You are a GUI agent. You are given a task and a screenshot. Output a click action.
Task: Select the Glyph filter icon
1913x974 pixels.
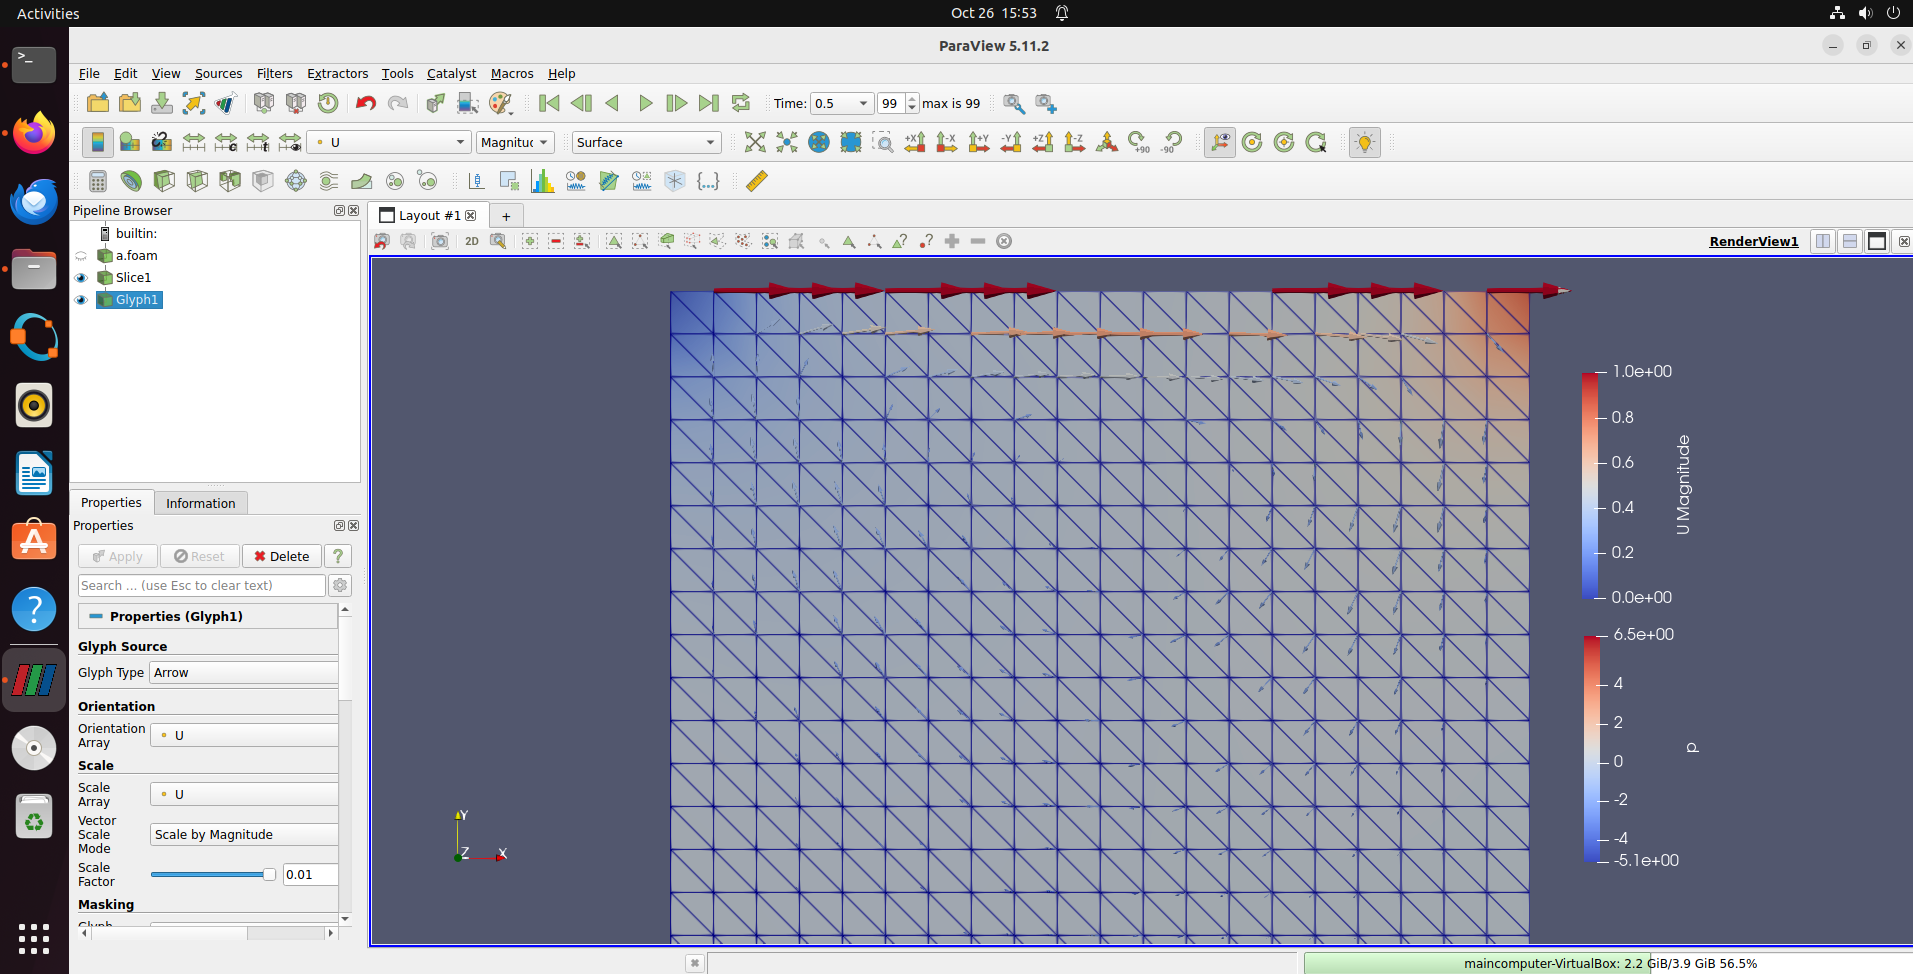(x=295, y=181)
